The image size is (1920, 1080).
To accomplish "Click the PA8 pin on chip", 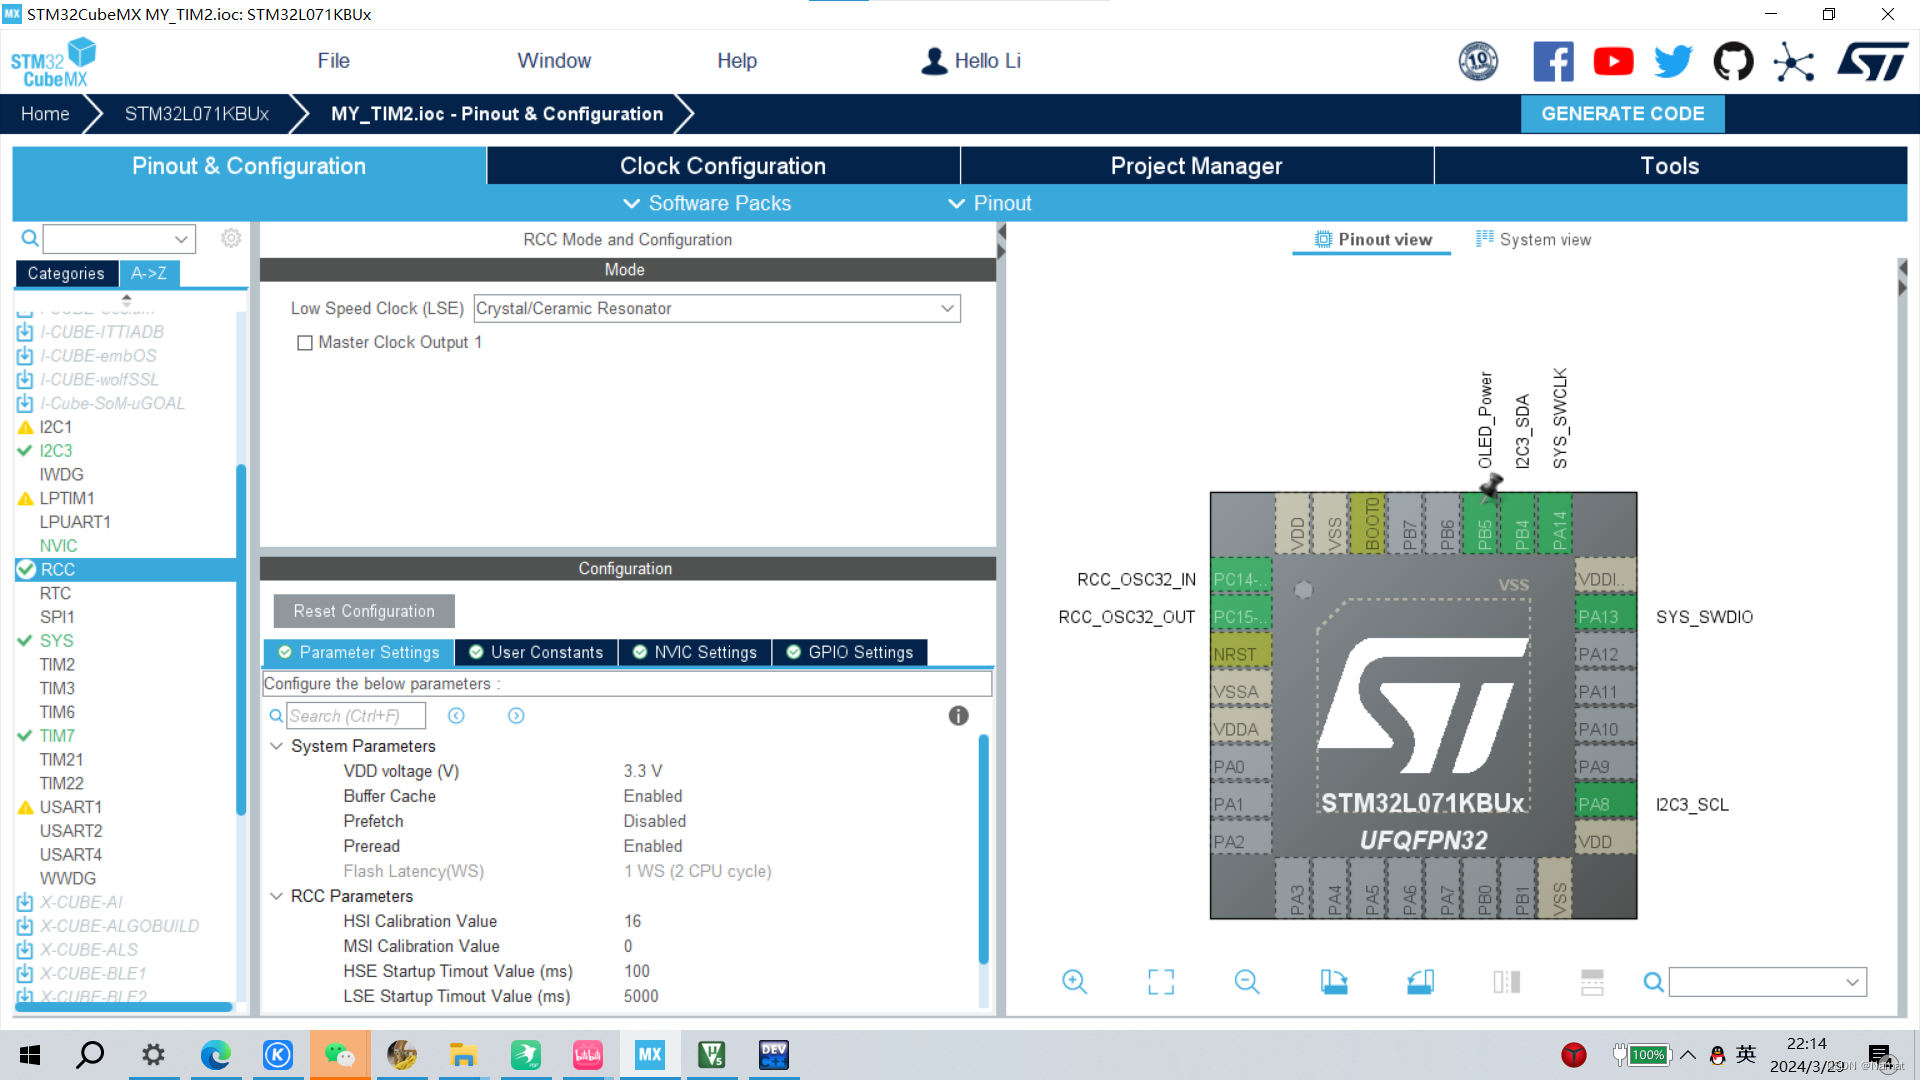I will click(x=1604, y=804).
